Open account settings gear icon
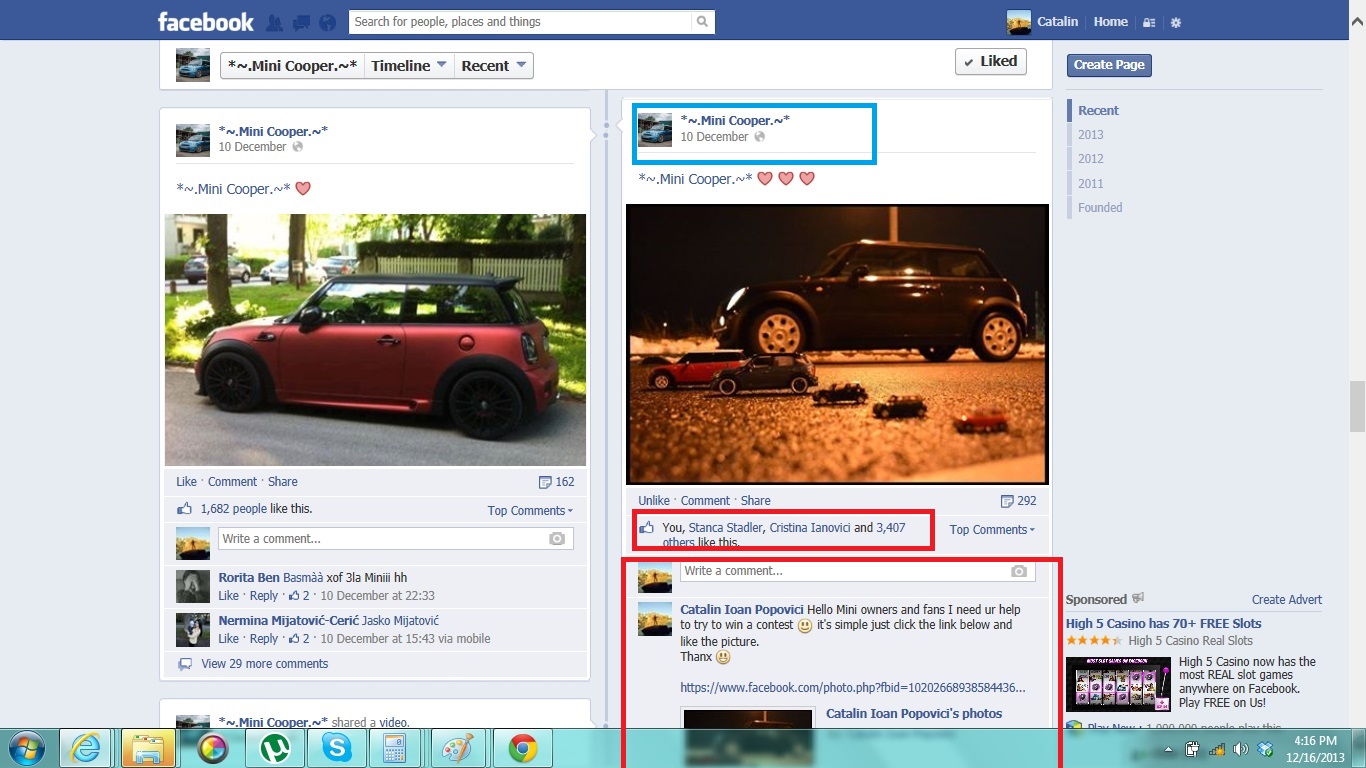This screenshot has height=768, width=1366. 1176,22
